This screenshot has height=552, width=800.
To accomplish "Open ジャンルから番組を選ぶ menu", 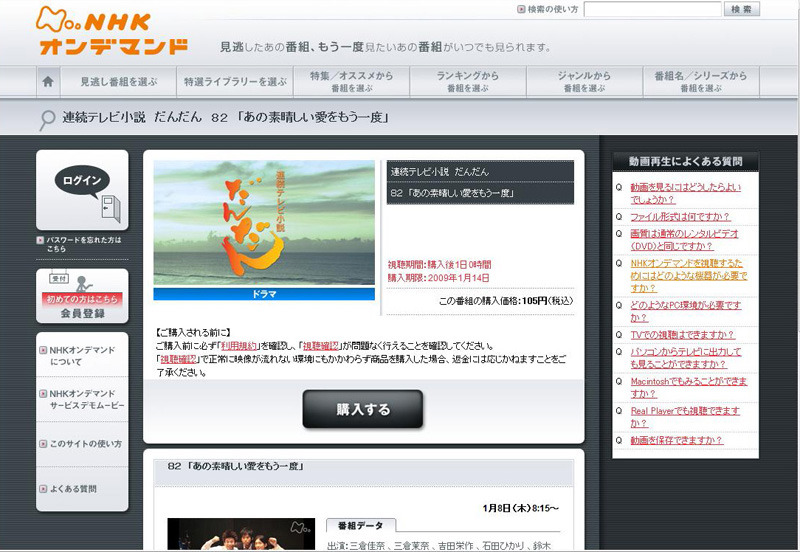I will coord(584,82).
